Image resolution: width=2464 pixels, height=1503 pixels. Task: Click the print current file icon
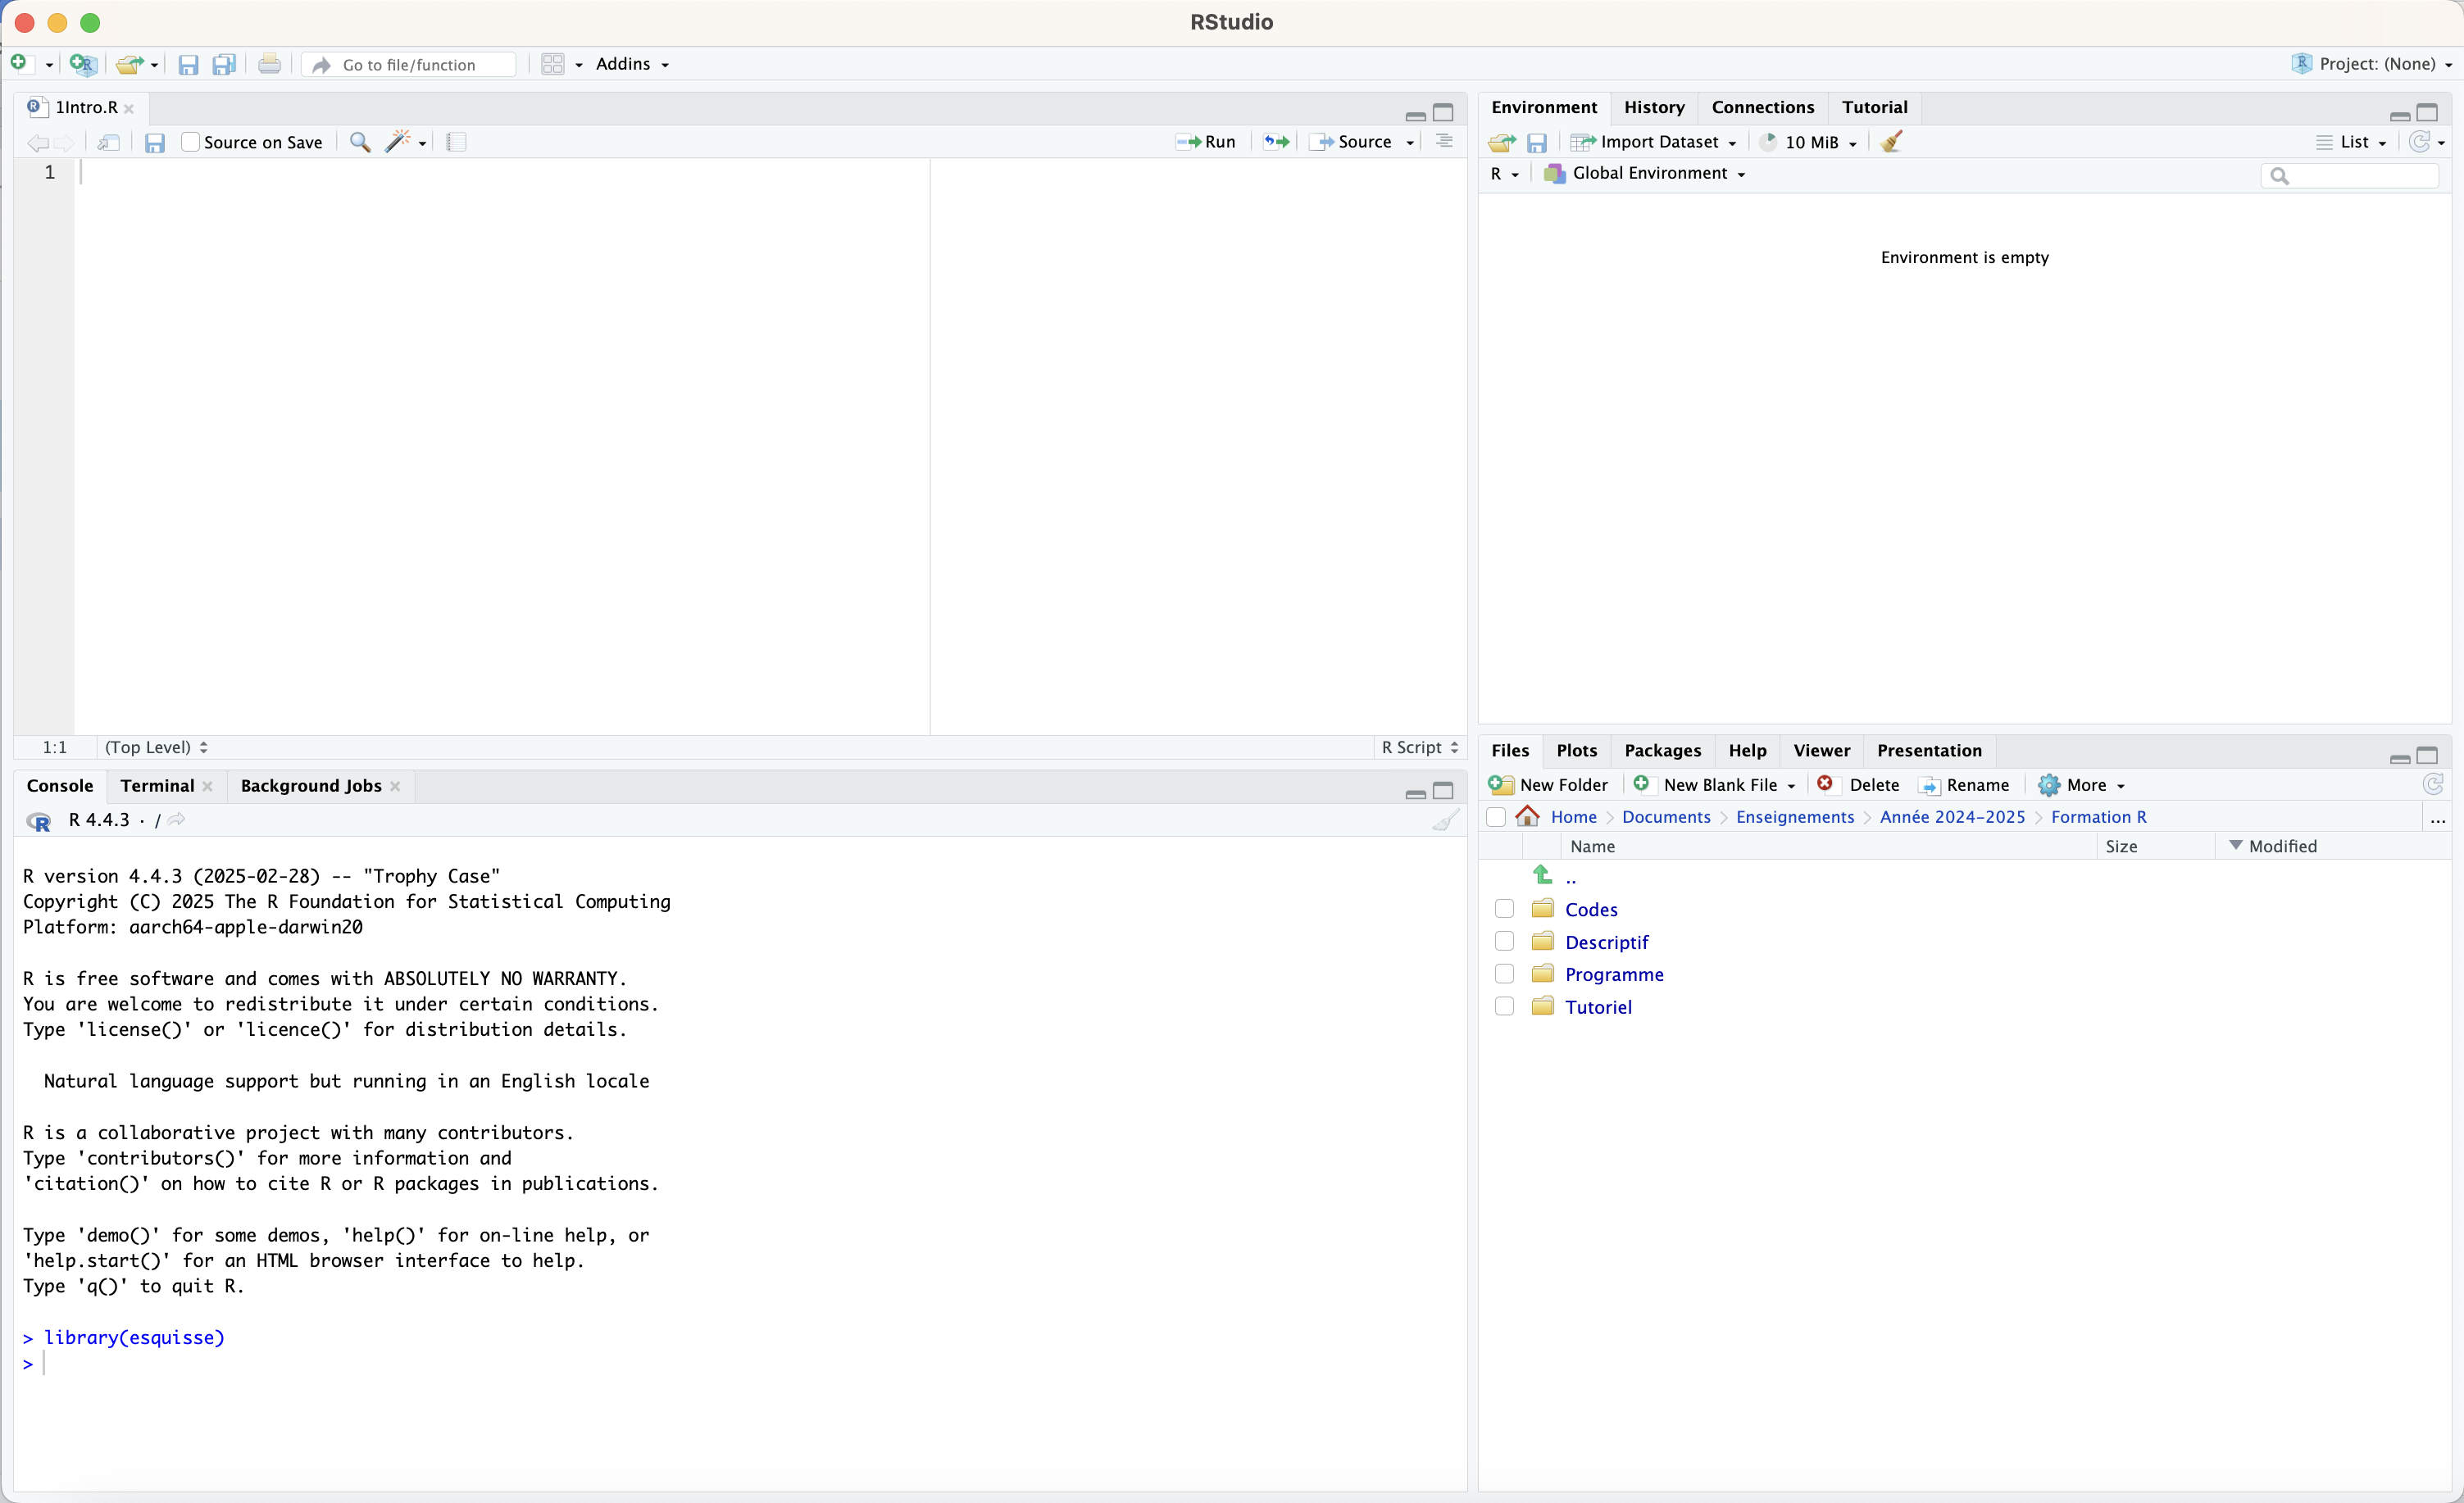(x=269, y=64)
